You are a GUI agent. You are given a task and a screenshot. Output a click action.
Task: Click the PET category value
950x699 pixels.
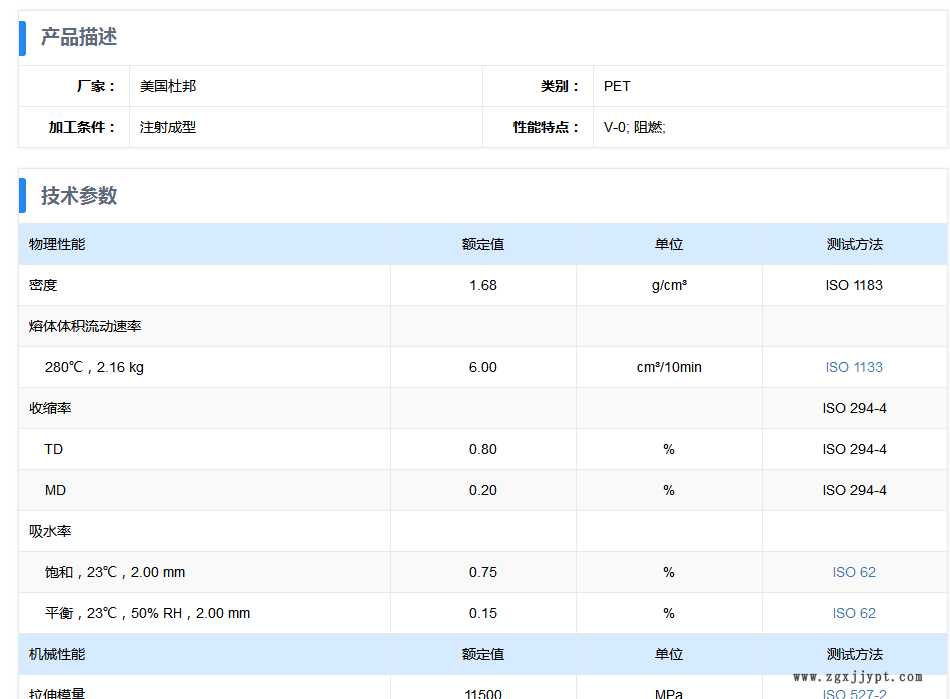(617, 86)
